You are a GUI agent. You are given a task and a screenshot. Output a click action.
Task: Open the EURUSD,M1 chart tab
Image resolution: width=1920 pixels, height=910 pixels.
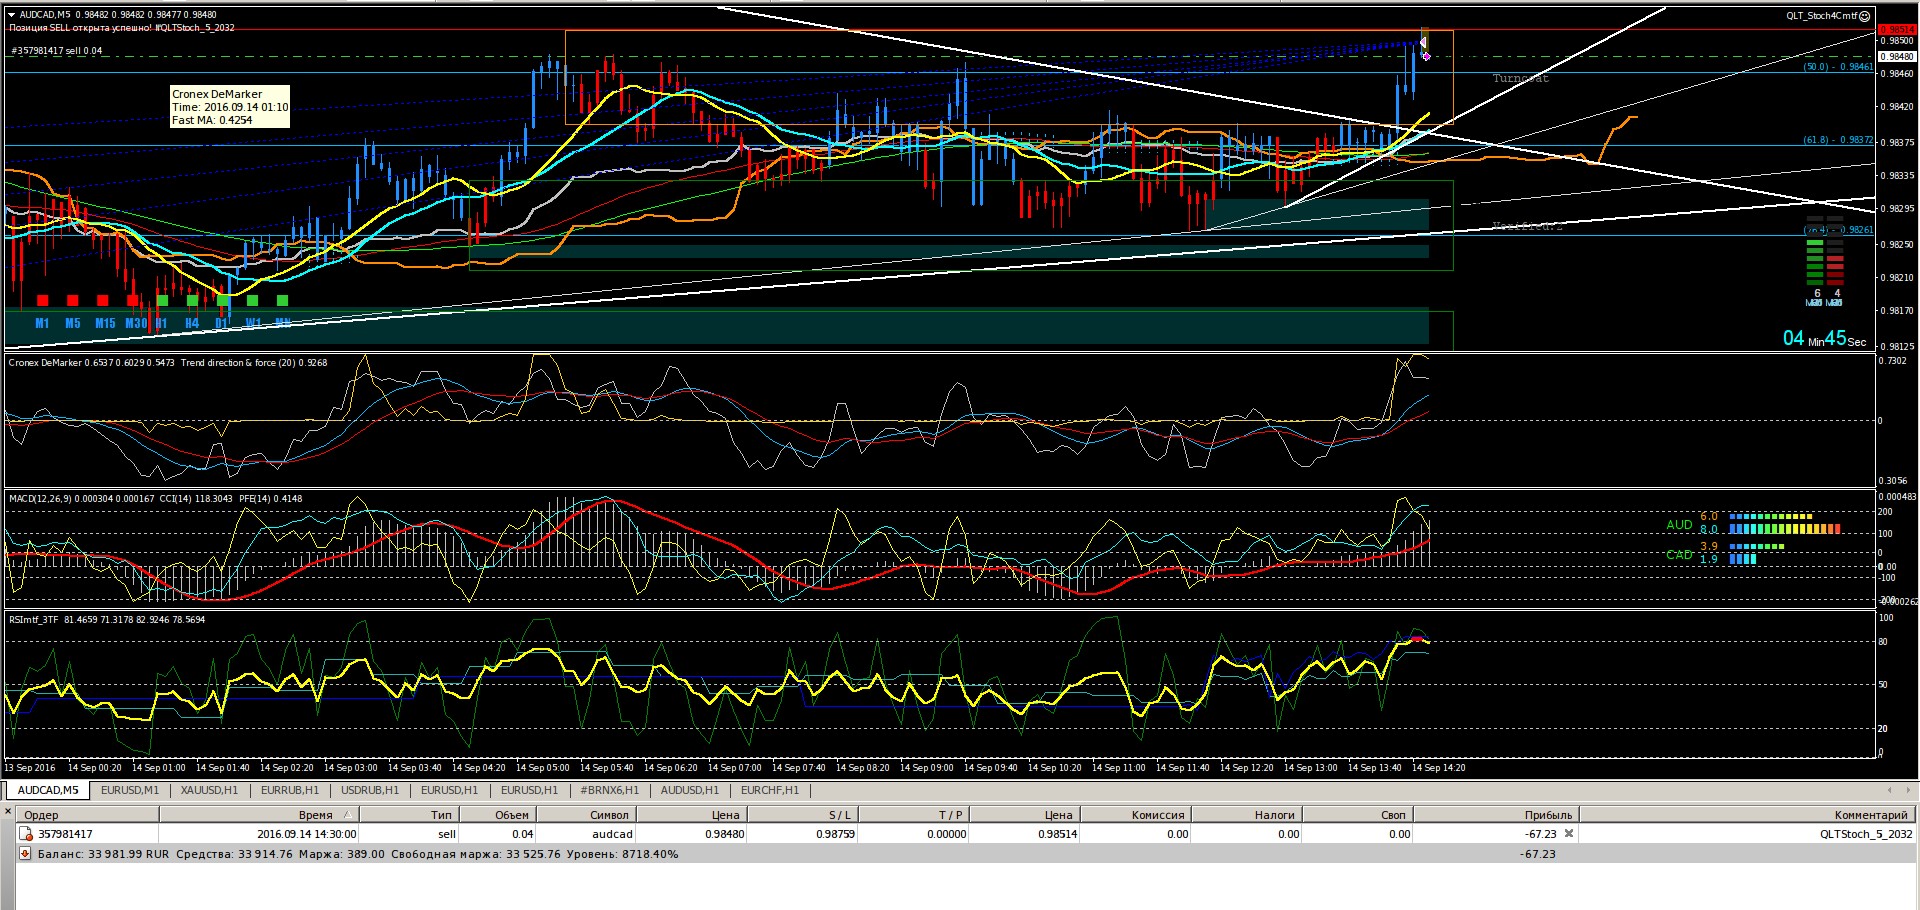click(x=130, y=790)
